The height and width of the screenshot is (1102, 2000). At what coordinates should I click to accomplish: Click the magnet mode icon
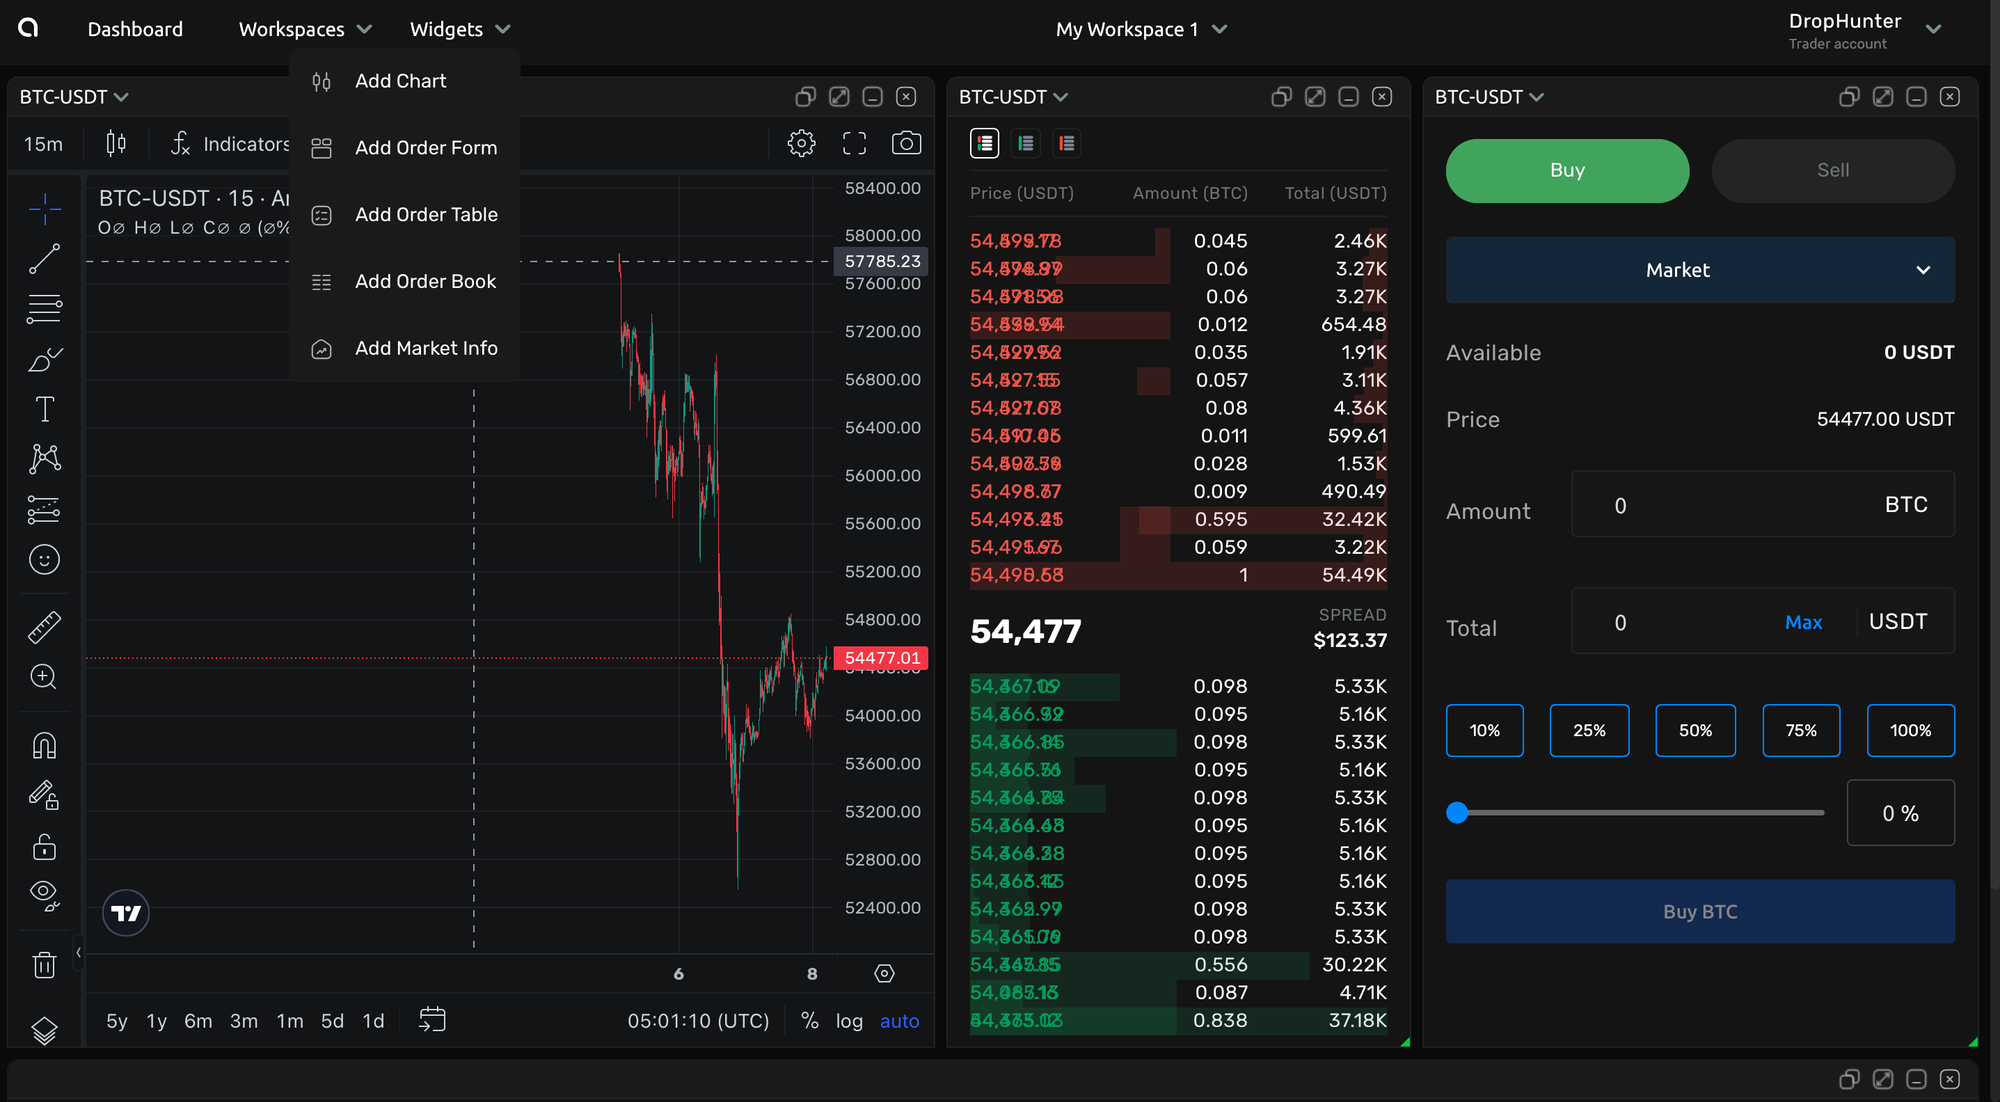[x=44, y=746]
